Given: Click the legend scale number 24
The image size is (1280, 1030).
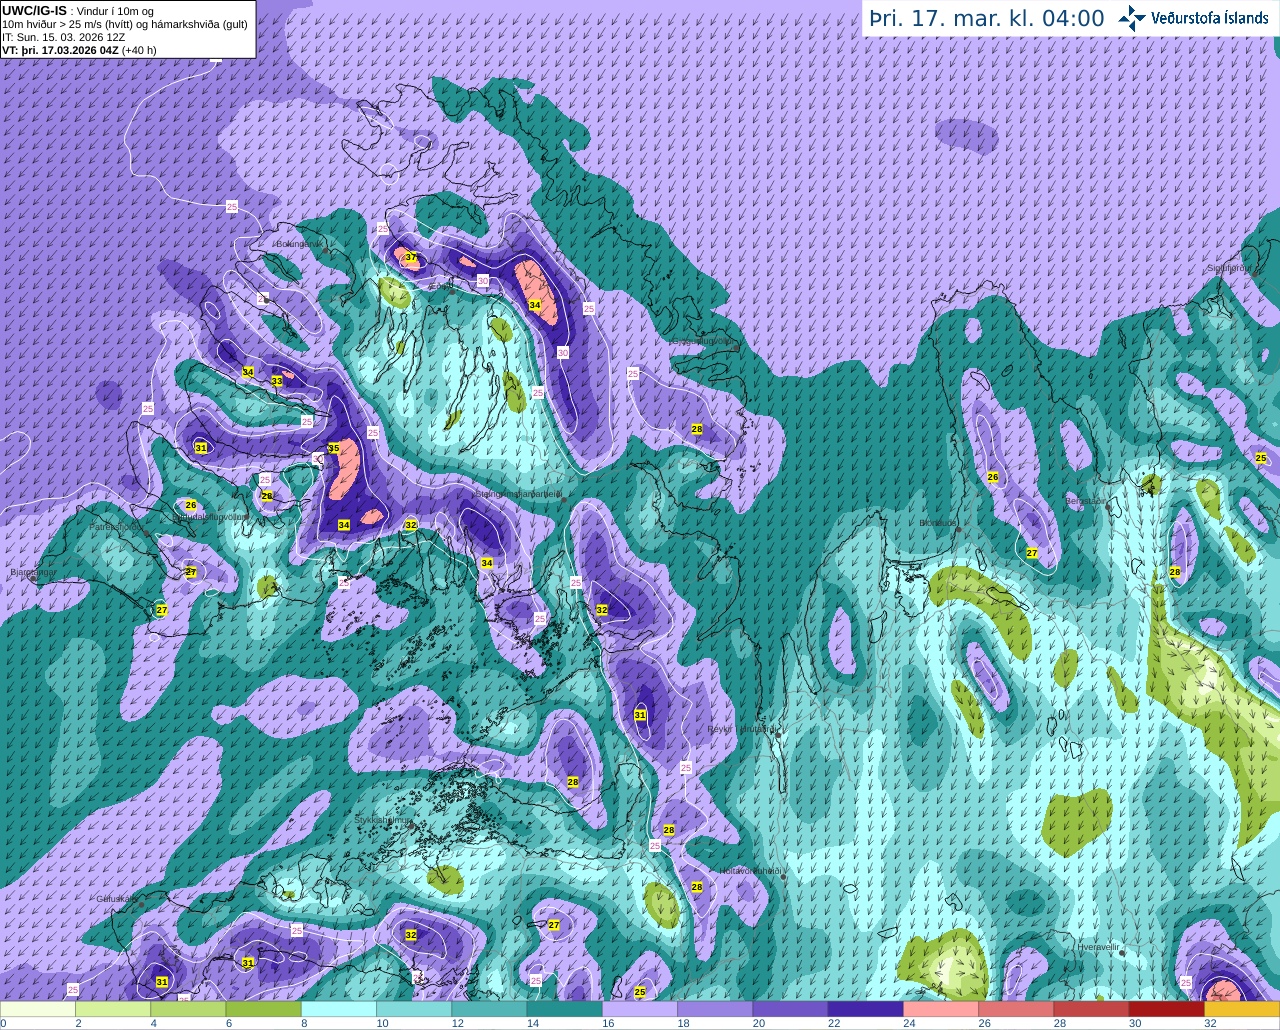Looking at the screenshot, I should click(909, 1023).
